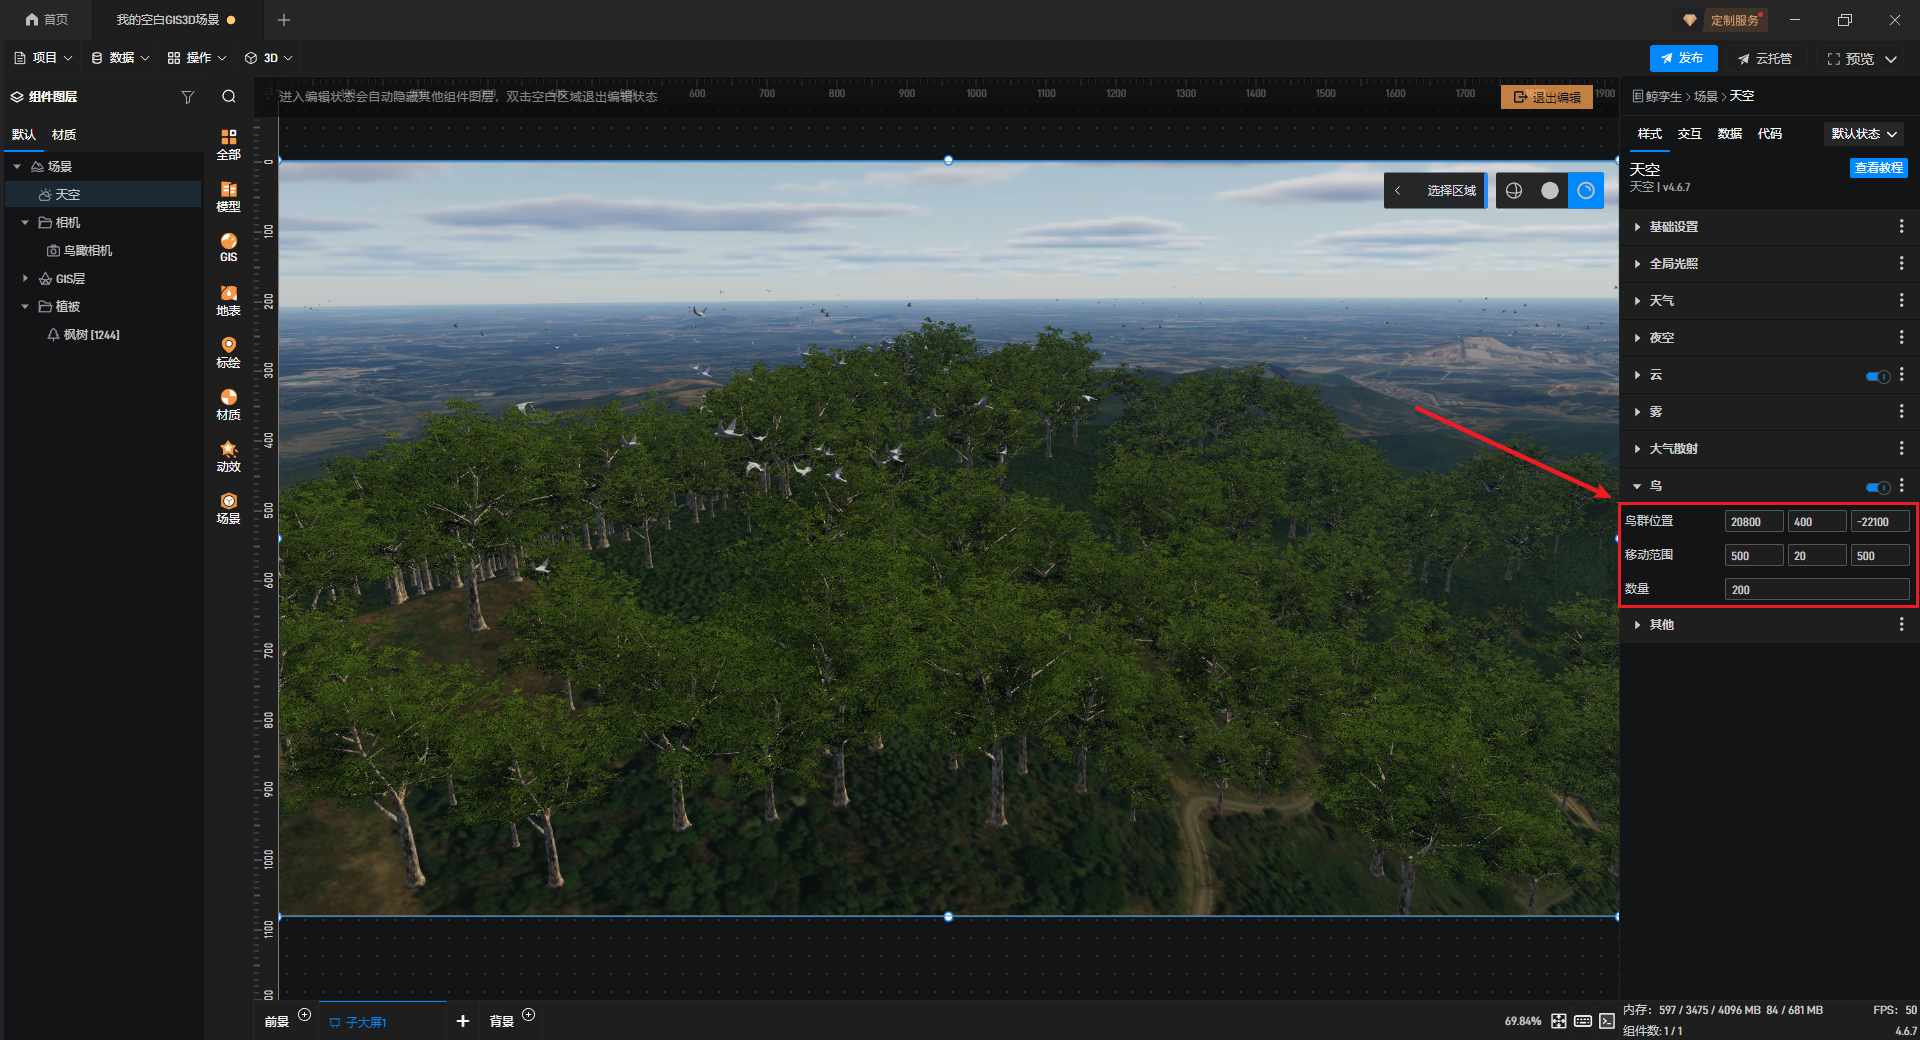Click the layer search magnifier icon
Screen dimensions: 1920x1040
coord(229,97)
